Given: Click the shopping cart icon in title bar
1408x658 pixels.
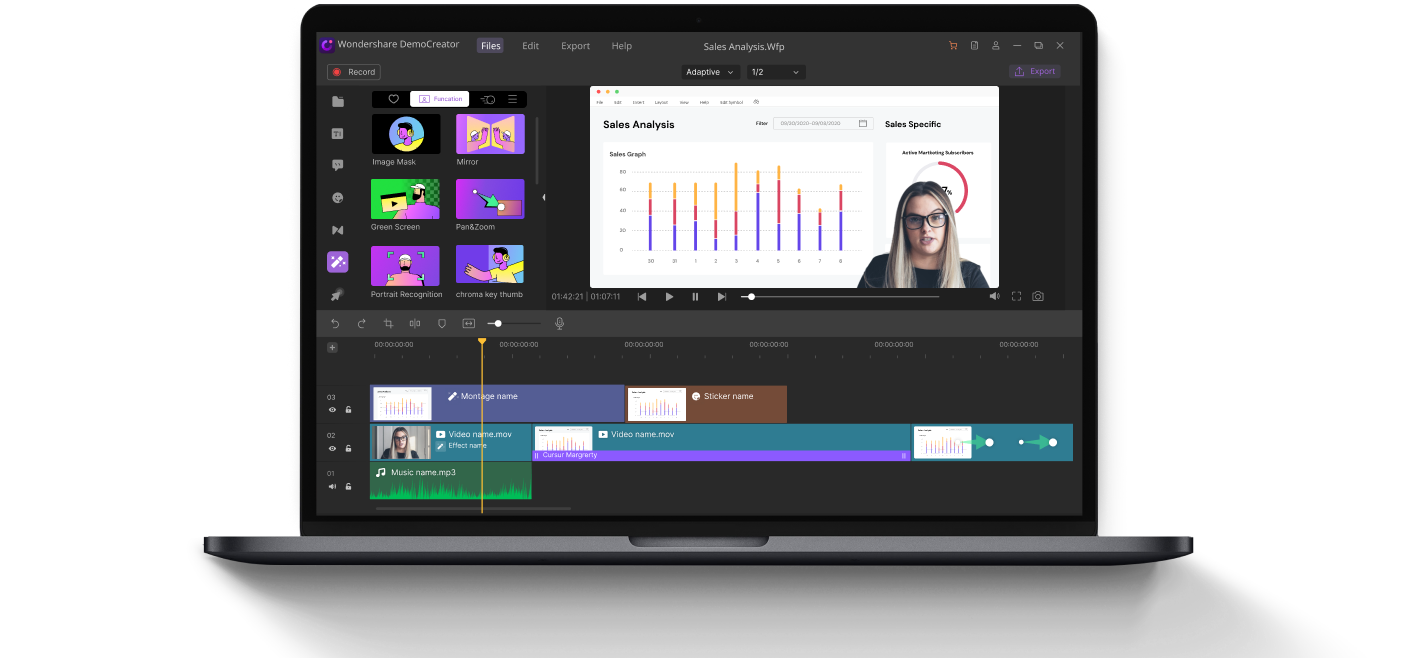Looking at the screenshot, I should [x=953, y=46].
